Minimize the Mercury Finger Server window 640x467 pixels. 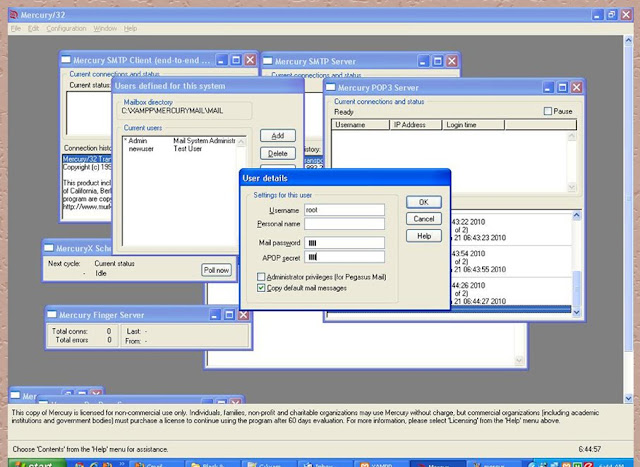(x=215, y=315)
